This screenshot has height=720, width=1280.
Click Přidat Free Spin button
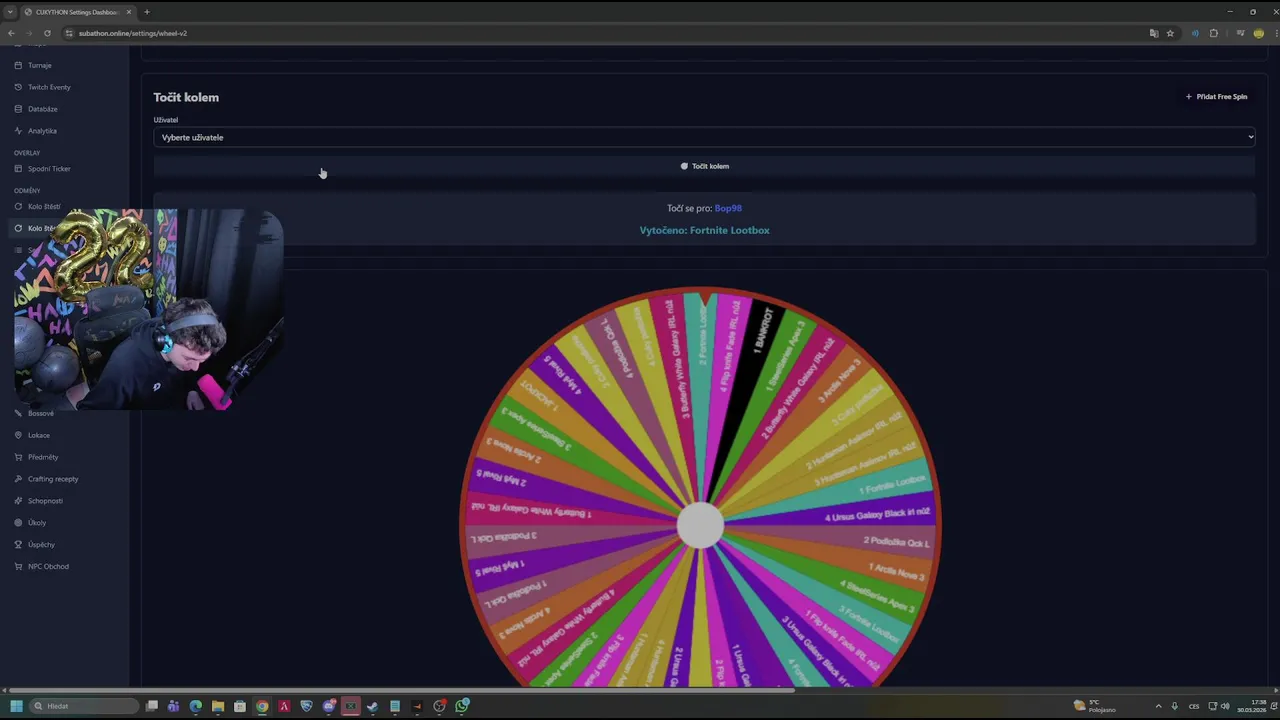(1216, 97)
